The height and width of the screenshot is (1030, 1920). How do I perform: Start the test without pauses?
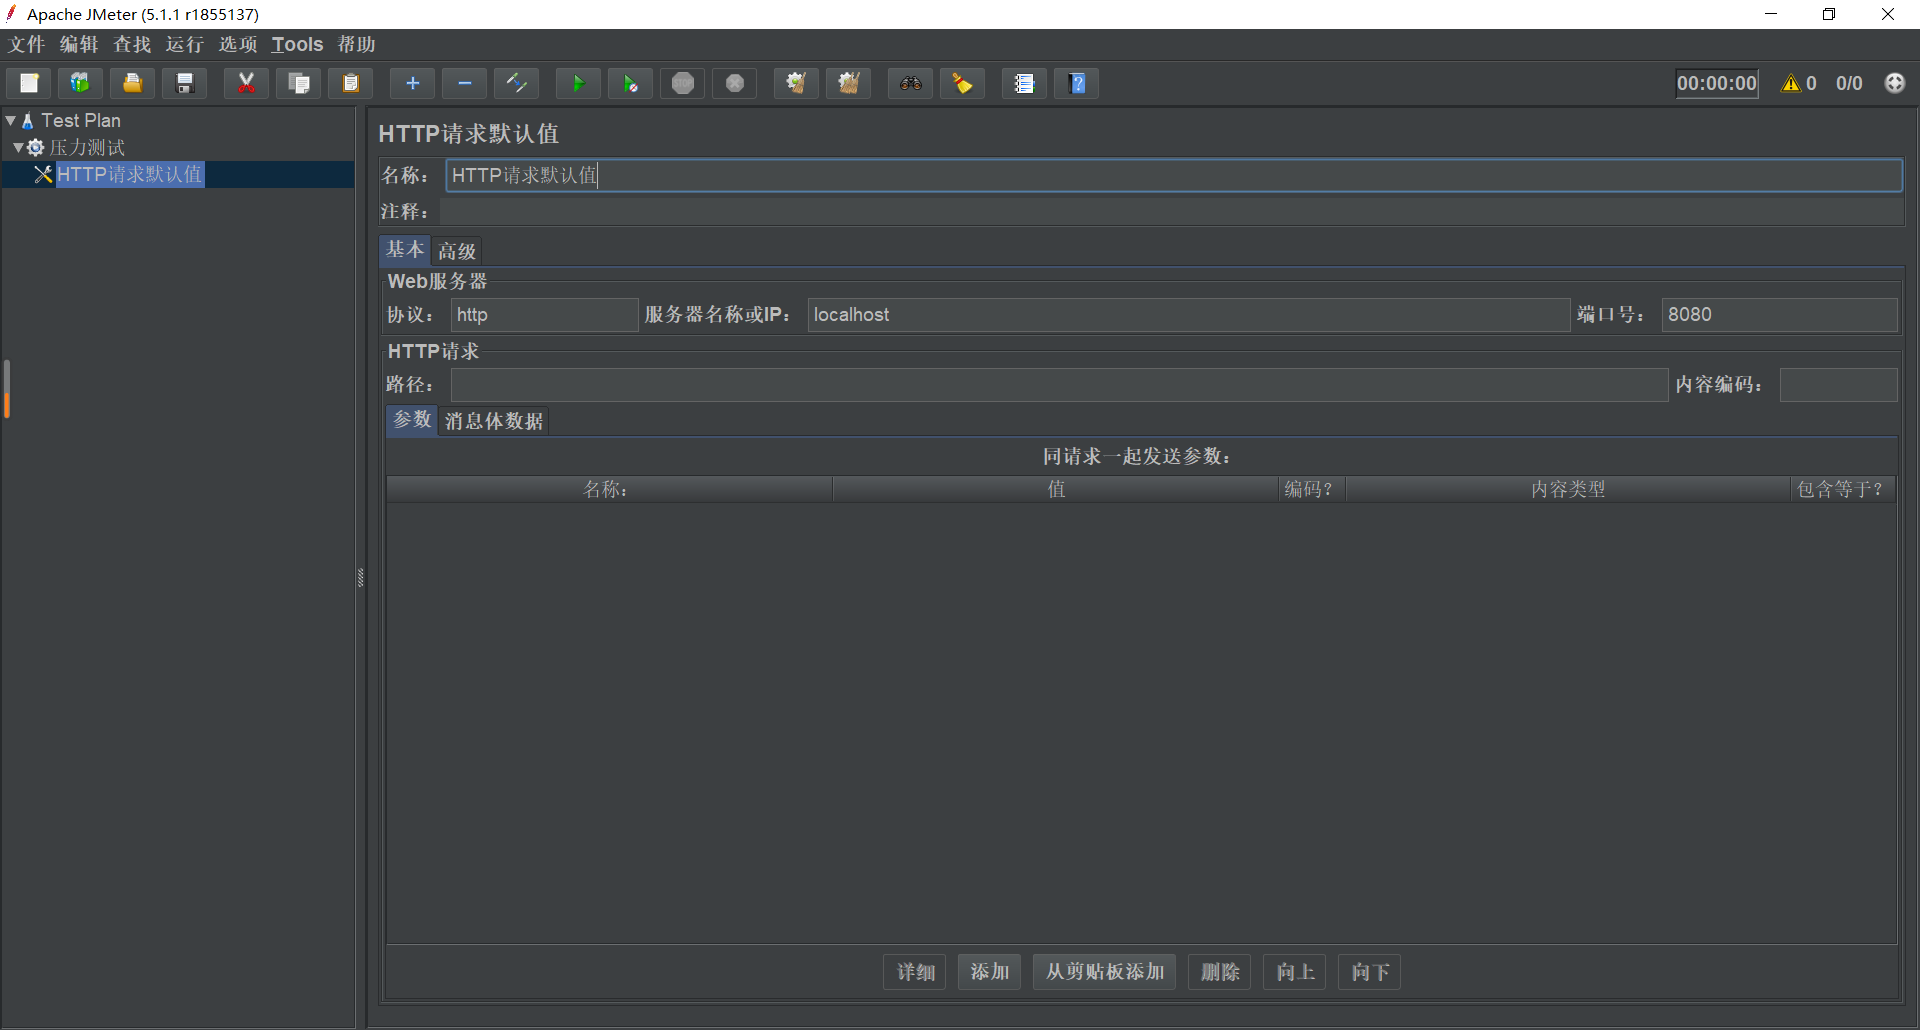click(630, 83)
